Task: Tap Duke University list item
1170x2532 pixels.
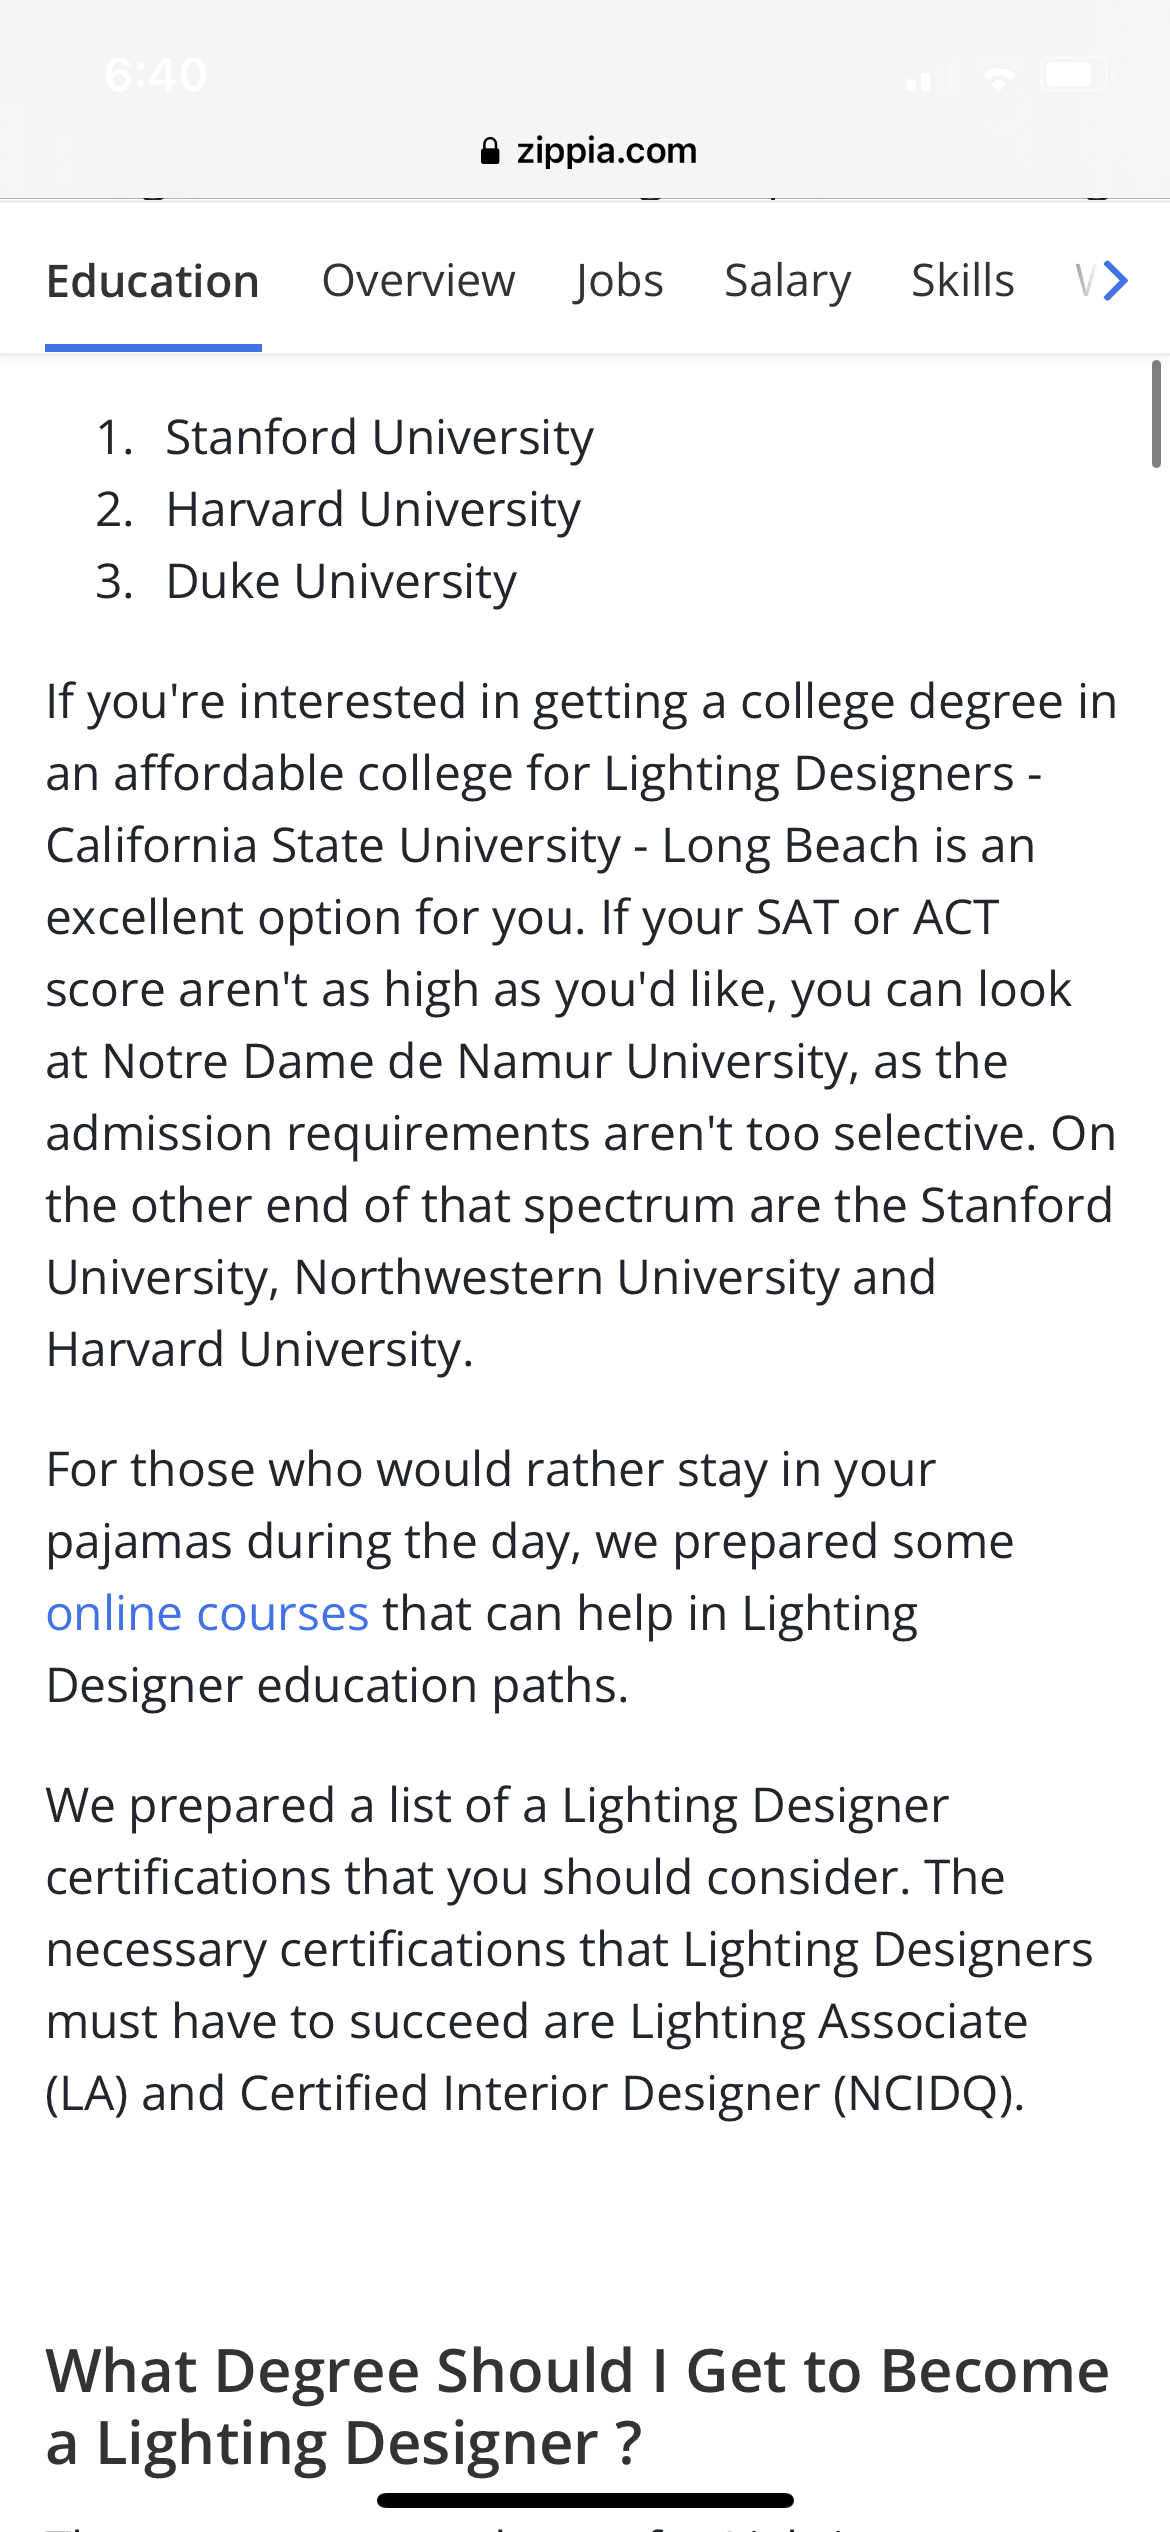Action: click(x=341, y=582)
